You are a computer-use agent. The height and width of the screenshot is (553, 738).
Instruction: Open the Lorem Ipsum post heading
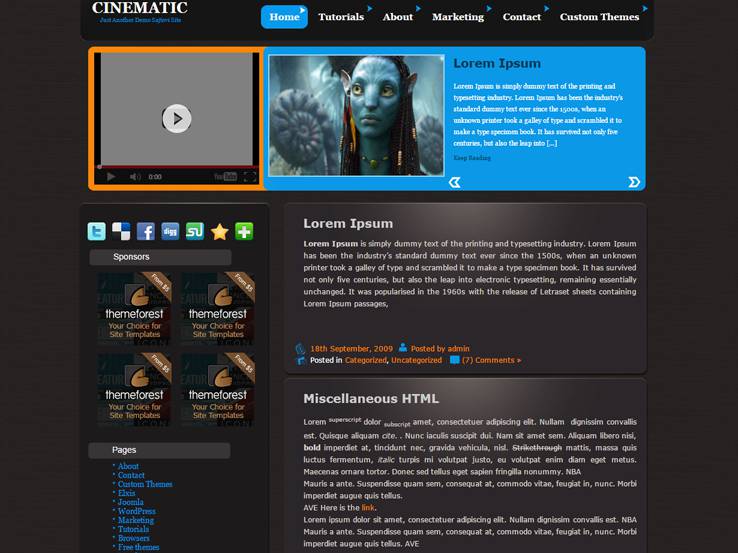click(348, 224)
